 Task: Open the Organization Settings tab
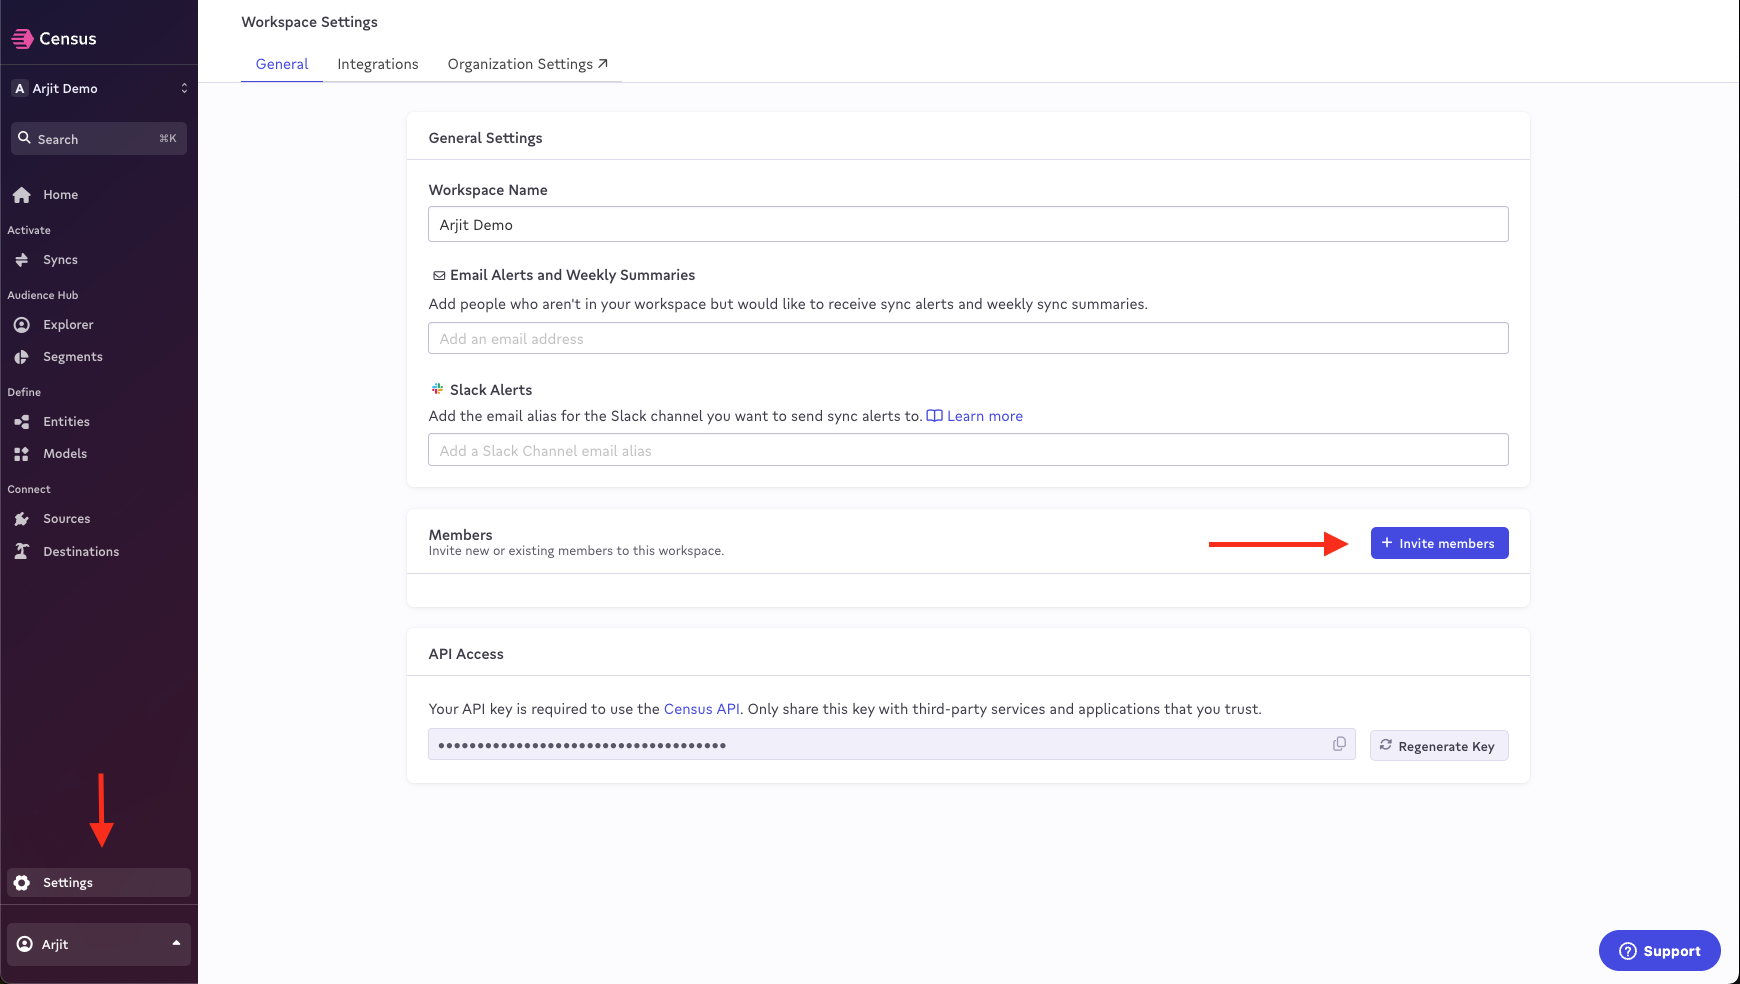pyautogui.click(x=527, y=64)
